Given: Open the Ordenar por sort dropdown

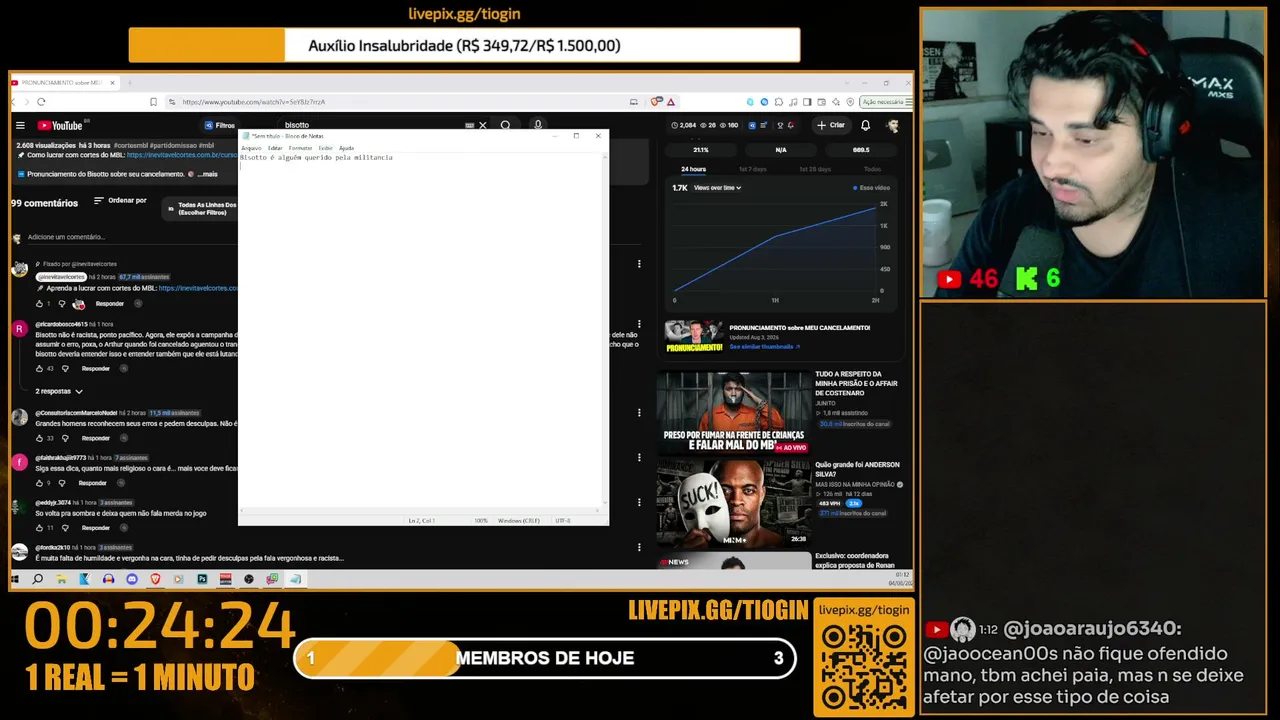Looking at the screenshot, I should 120,201.
